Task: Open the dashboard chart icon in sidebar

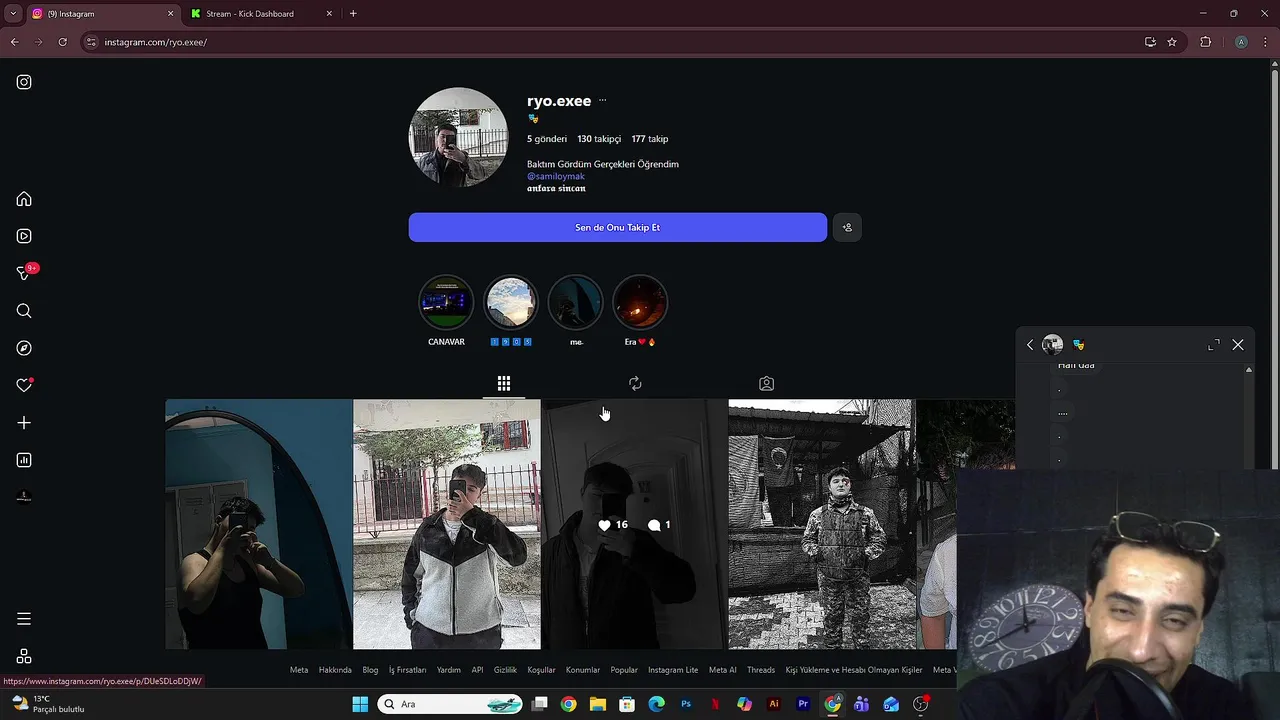Action: 24,460
